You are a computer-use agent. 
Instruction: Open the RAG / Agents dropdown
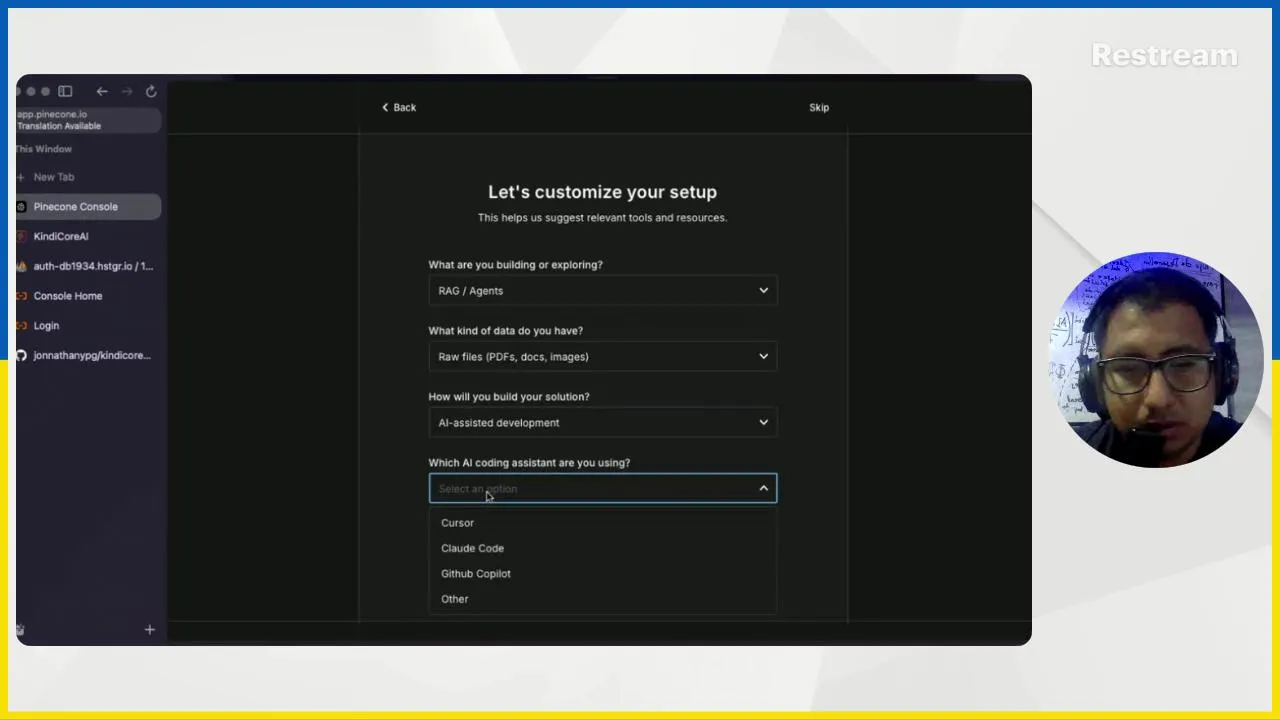[x=603, y=291]
